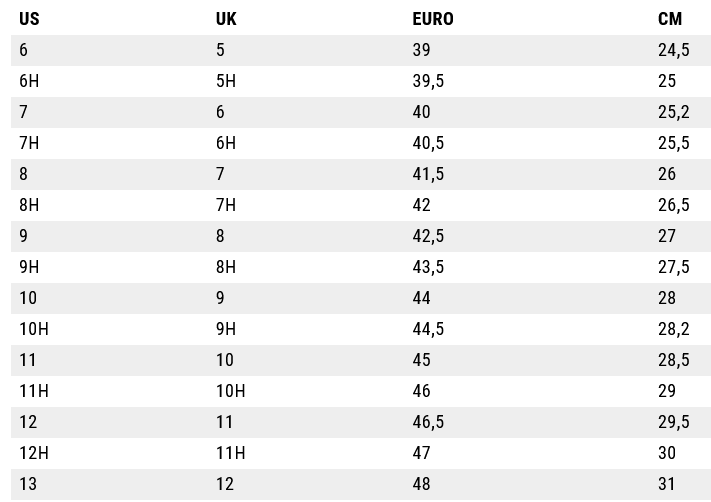Click the 31 CM value

point(667,484)
